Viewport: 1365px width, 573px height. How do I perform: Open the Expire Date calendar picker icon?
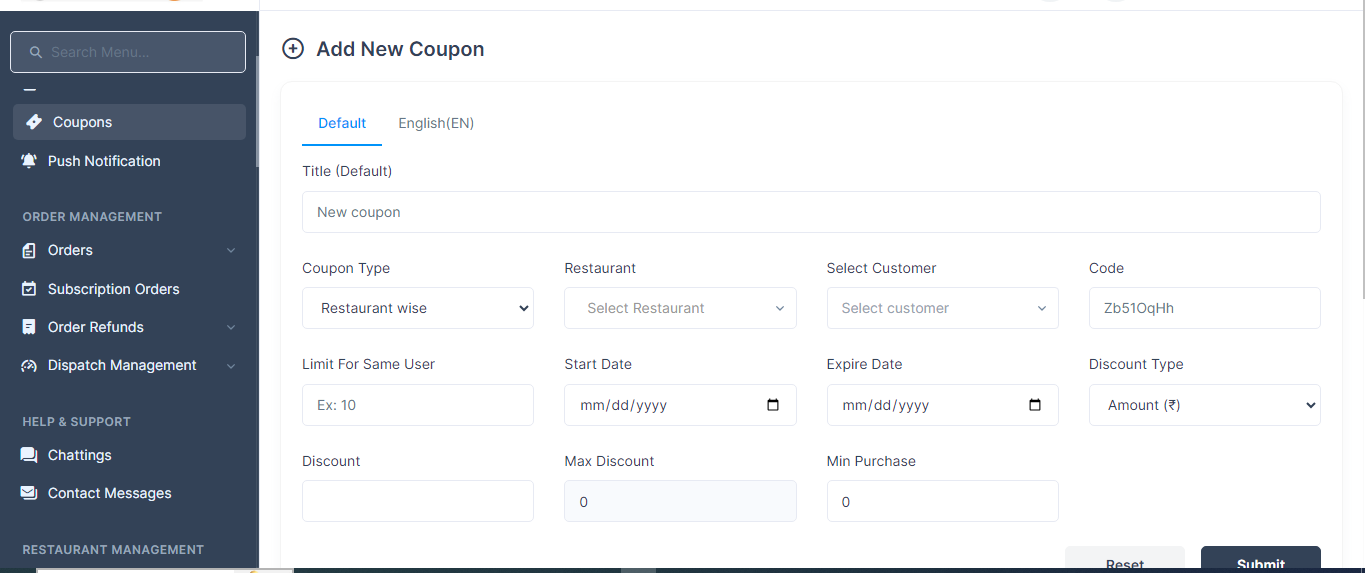[x=1035, y=405]
